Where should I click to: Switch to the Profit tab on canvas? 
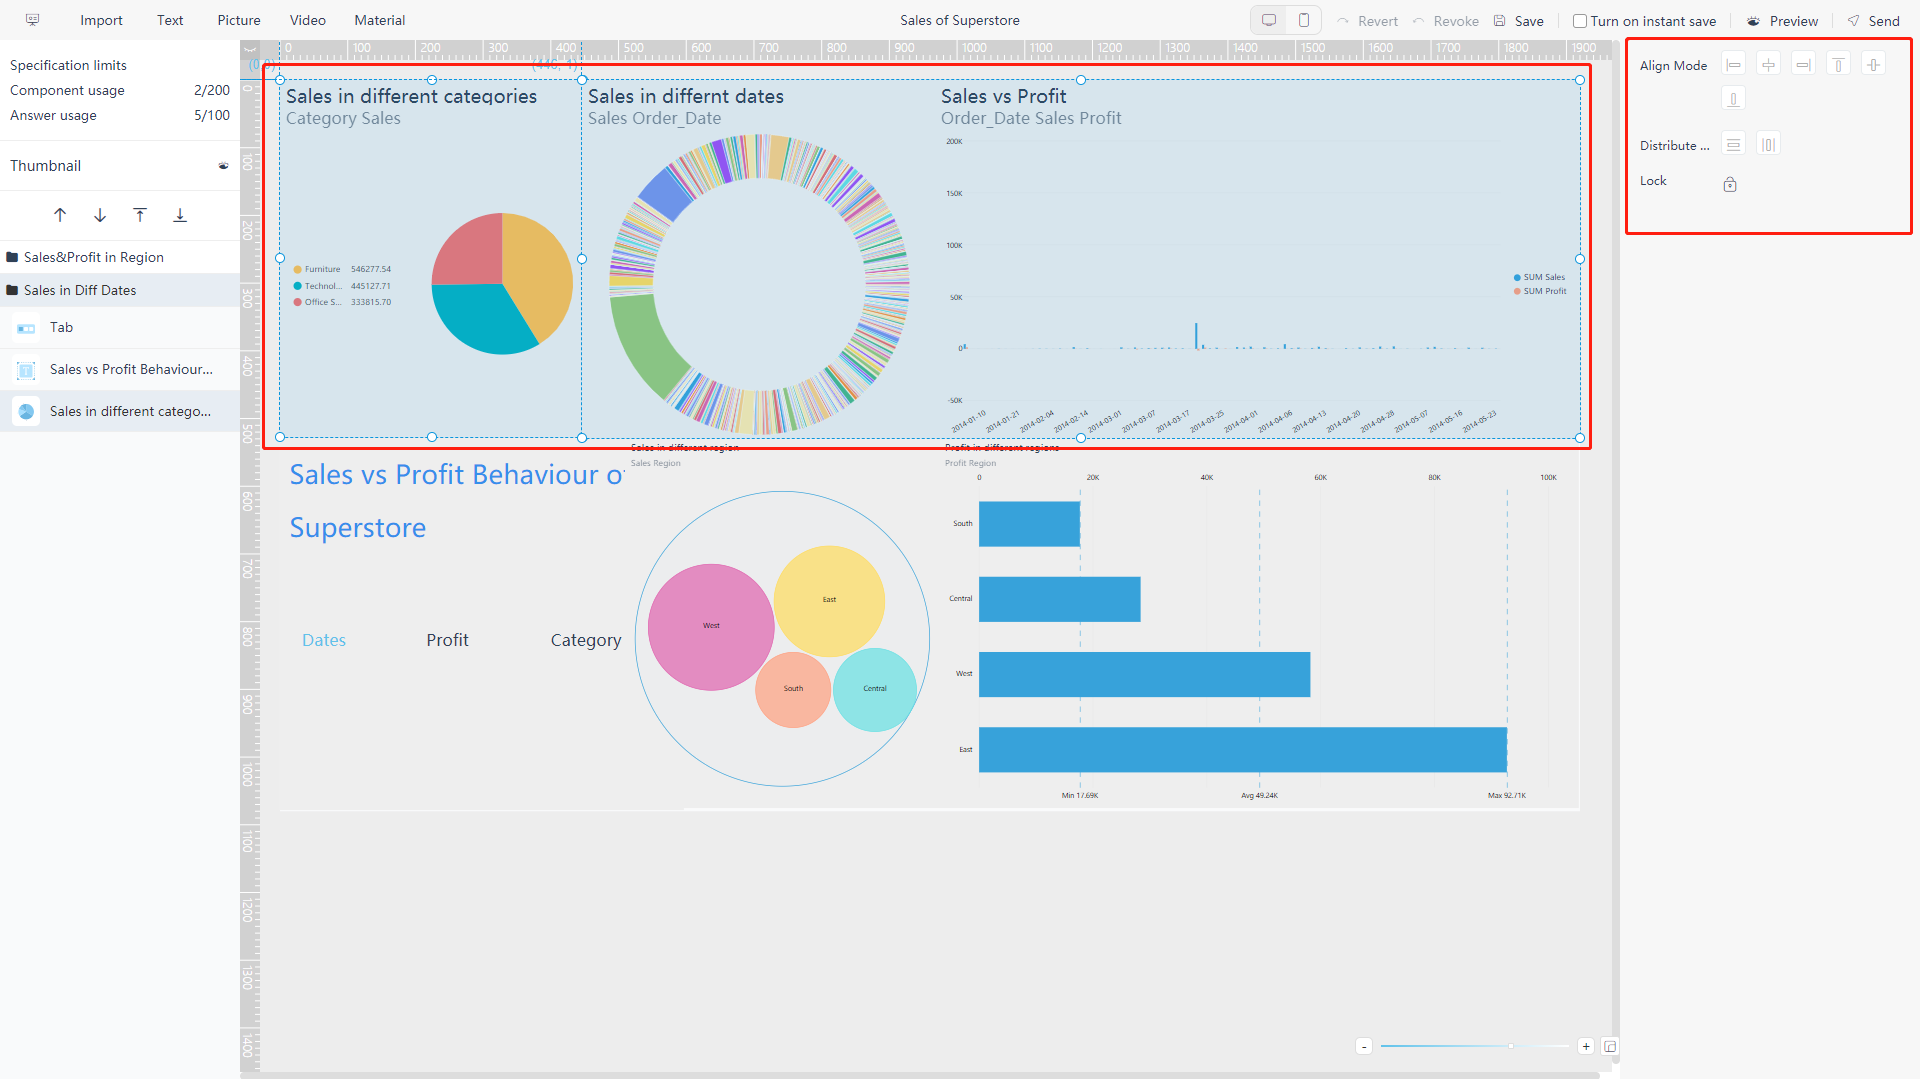click(447, 640)
